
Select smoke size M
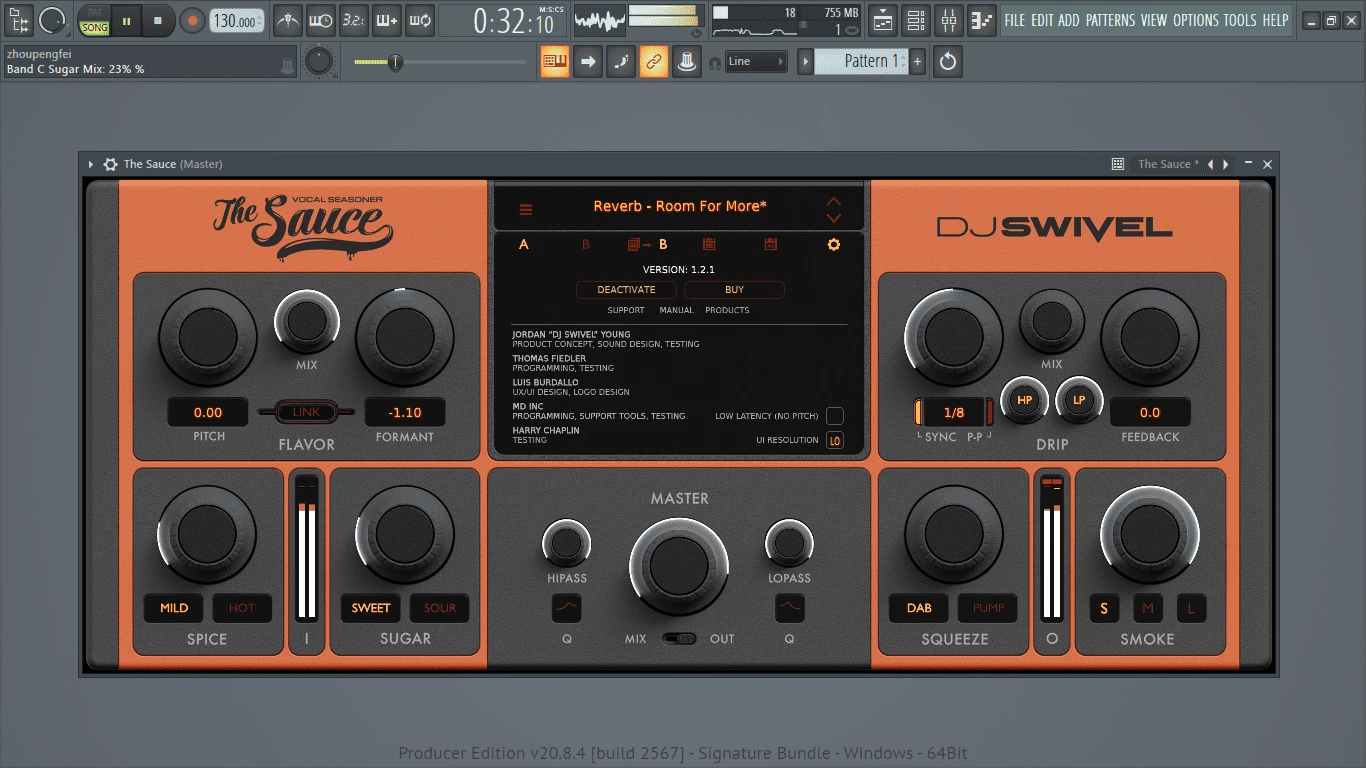[x=1148, y=608]
